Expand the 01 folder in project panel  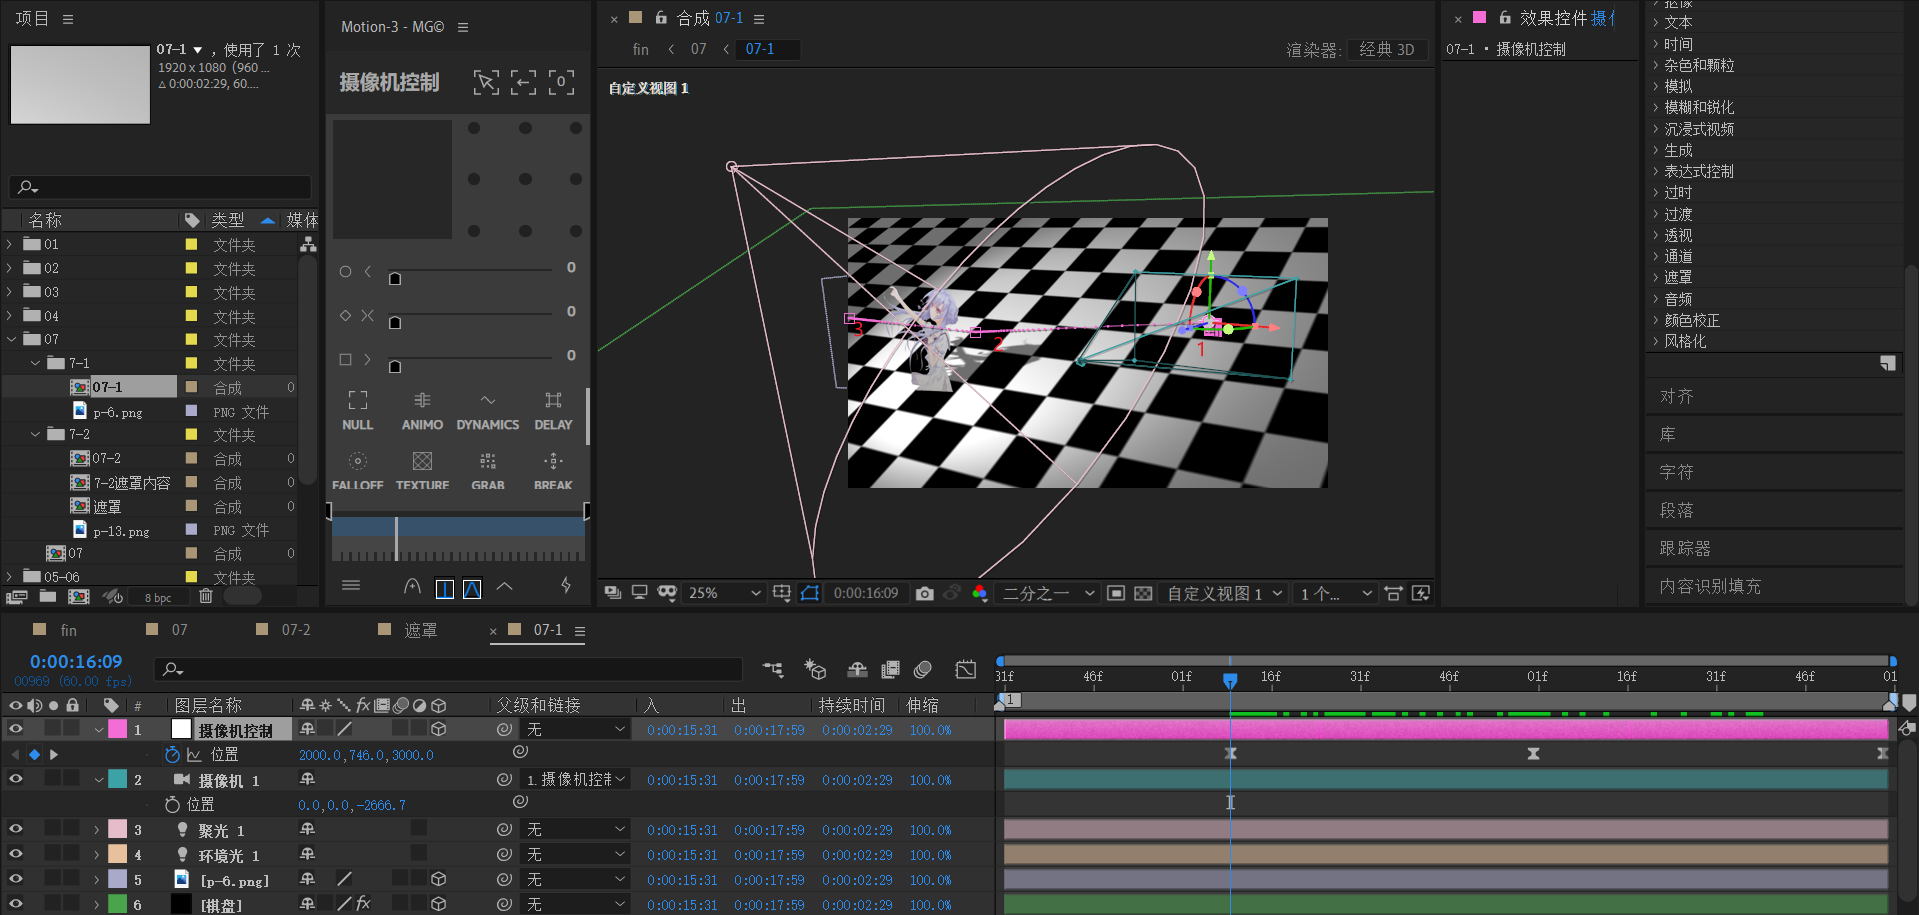10,244
